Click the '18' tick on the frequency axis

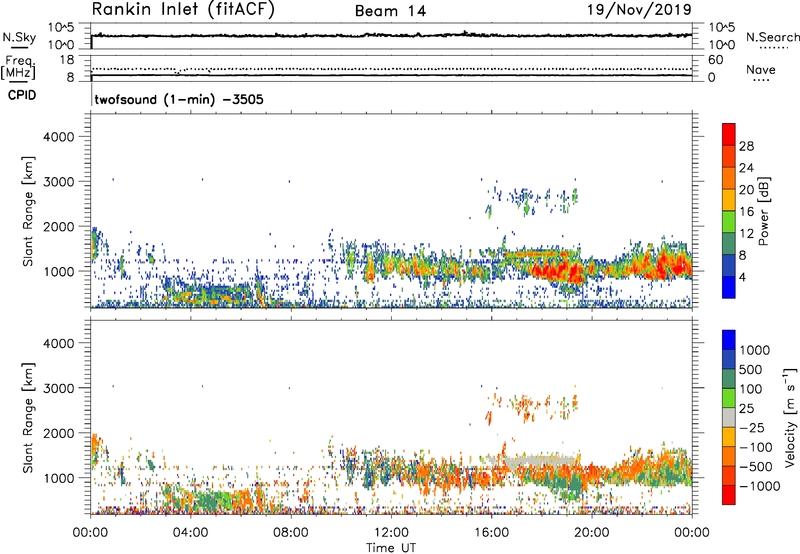67,60
